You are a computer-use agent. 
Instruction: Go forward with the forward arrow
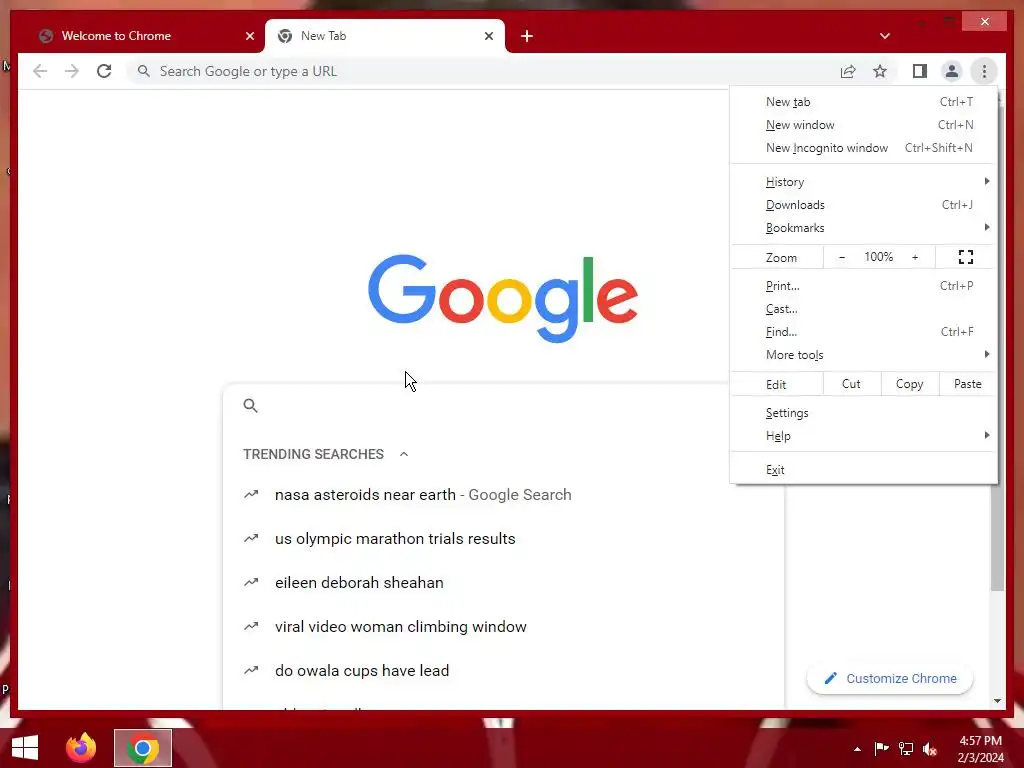(72, 71)
